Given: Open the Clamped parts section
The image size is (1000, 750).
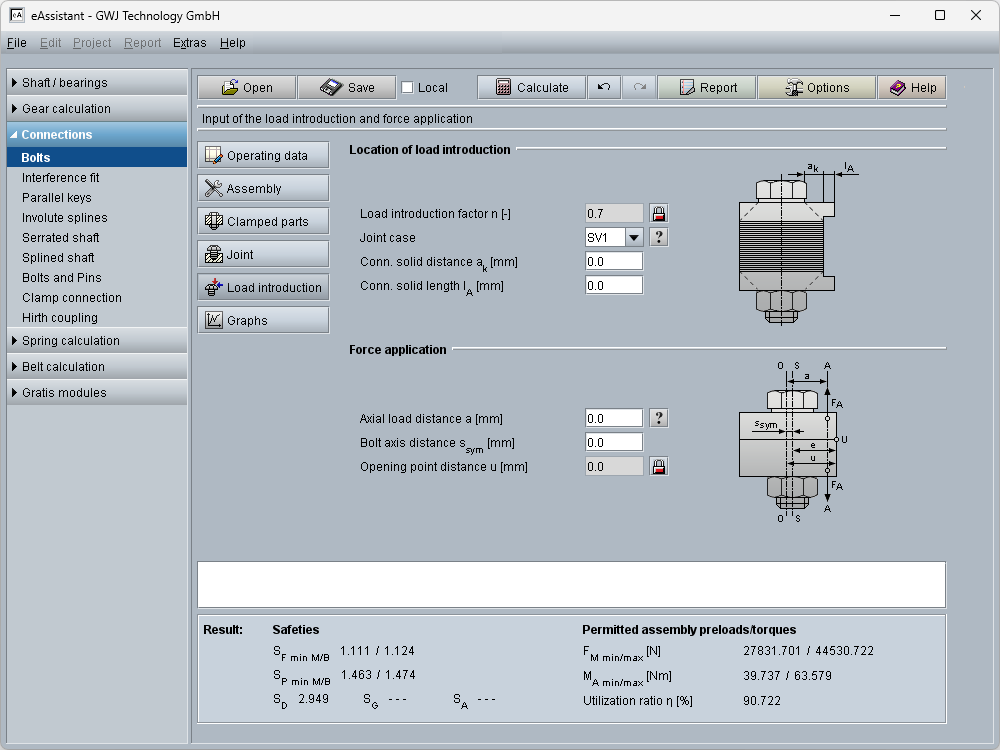Looking at the screenshot, I should (263, 222).
